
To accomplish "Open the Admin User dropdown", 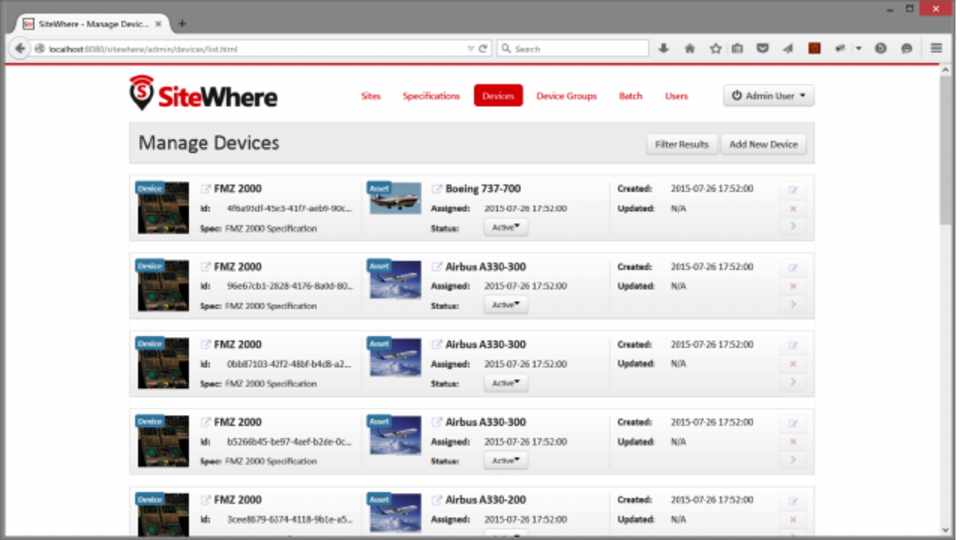I will (768, 96).
